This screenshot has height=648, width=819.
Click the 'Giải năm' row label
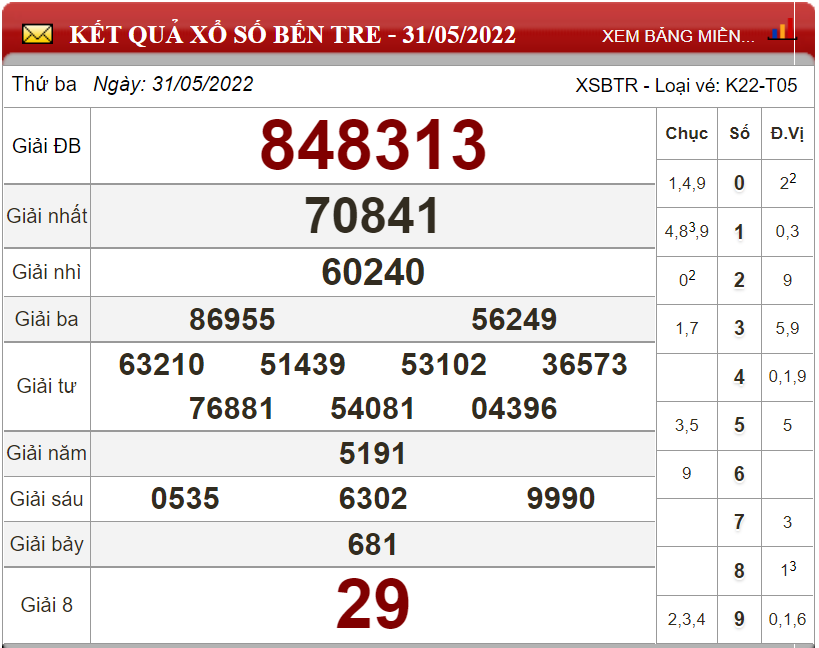(46, 453)
